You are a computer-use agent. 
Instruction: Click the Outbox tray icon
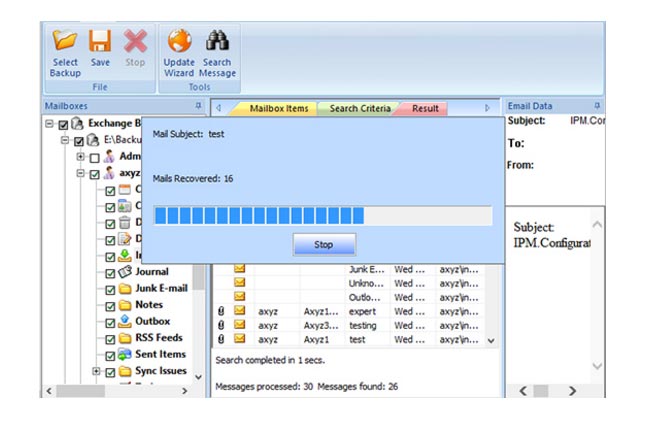(x=125, y=321)
